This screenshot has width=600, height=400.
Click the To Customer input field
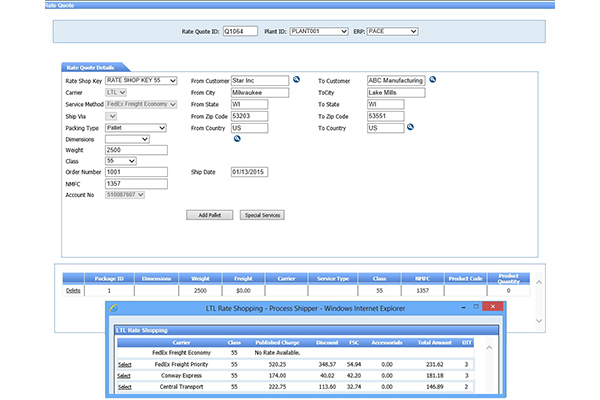[x=396, y=80]
